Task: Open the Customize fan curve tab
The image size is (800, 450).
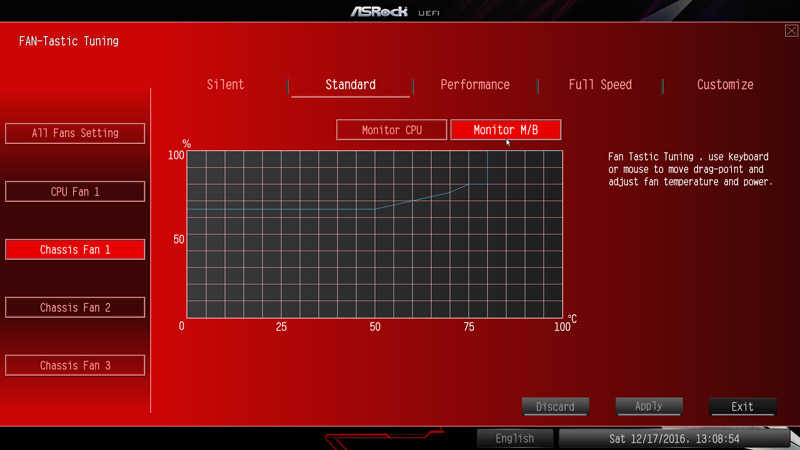Action: click(725, 85)
